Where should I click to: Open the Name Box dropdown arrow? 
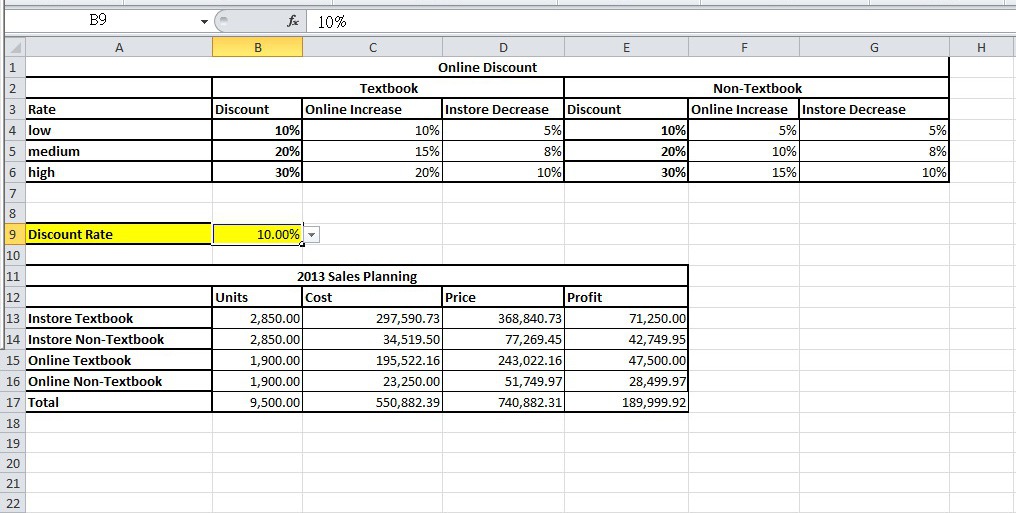click(x=204, y=21)
